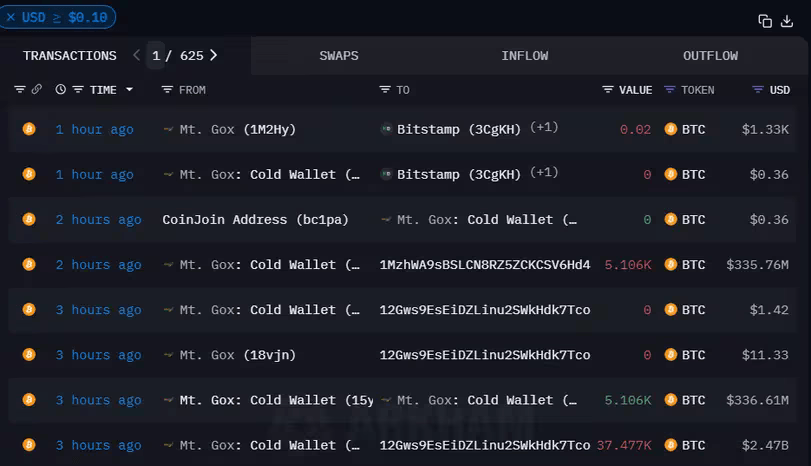Open the TIME column sort dropdown arrow
This screenshot has height=466, width=811.
129,90
